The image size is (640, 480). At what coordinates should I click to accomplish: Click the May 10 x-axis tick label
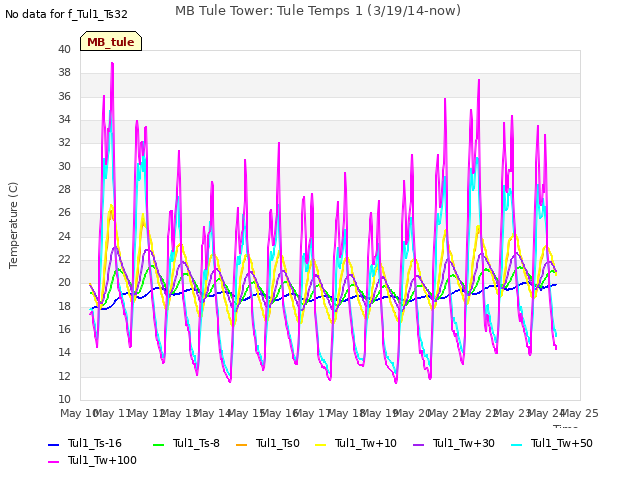tap(79, 413)
